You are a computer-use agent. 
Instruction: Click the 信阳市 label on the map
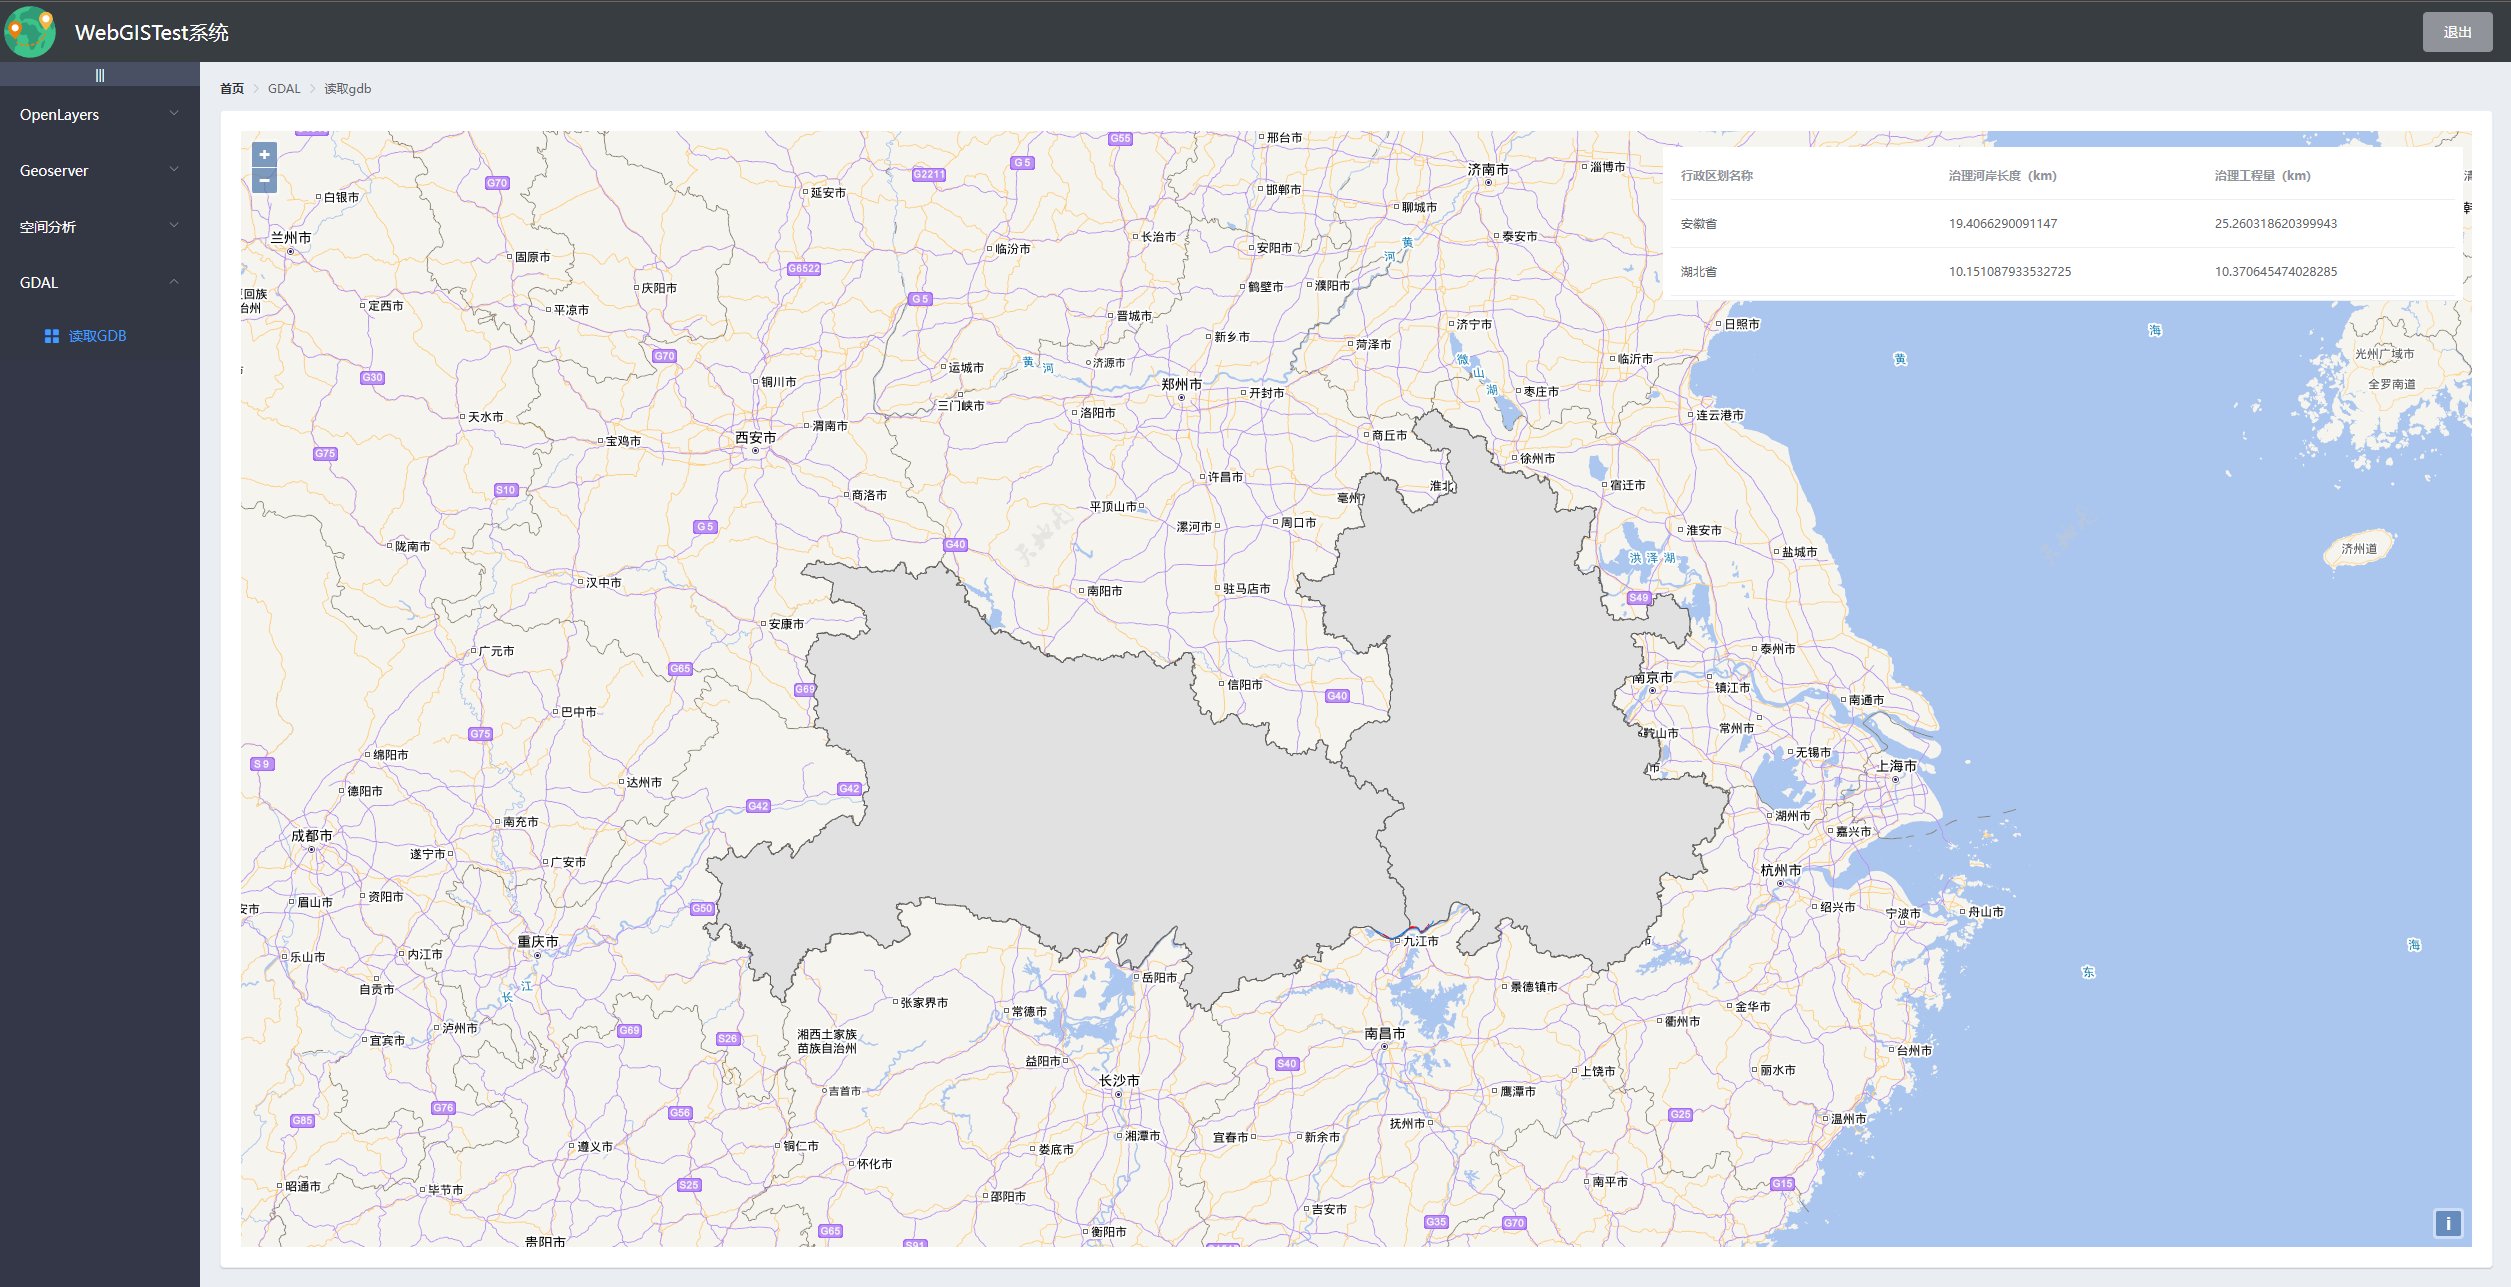pos(1245,684)
